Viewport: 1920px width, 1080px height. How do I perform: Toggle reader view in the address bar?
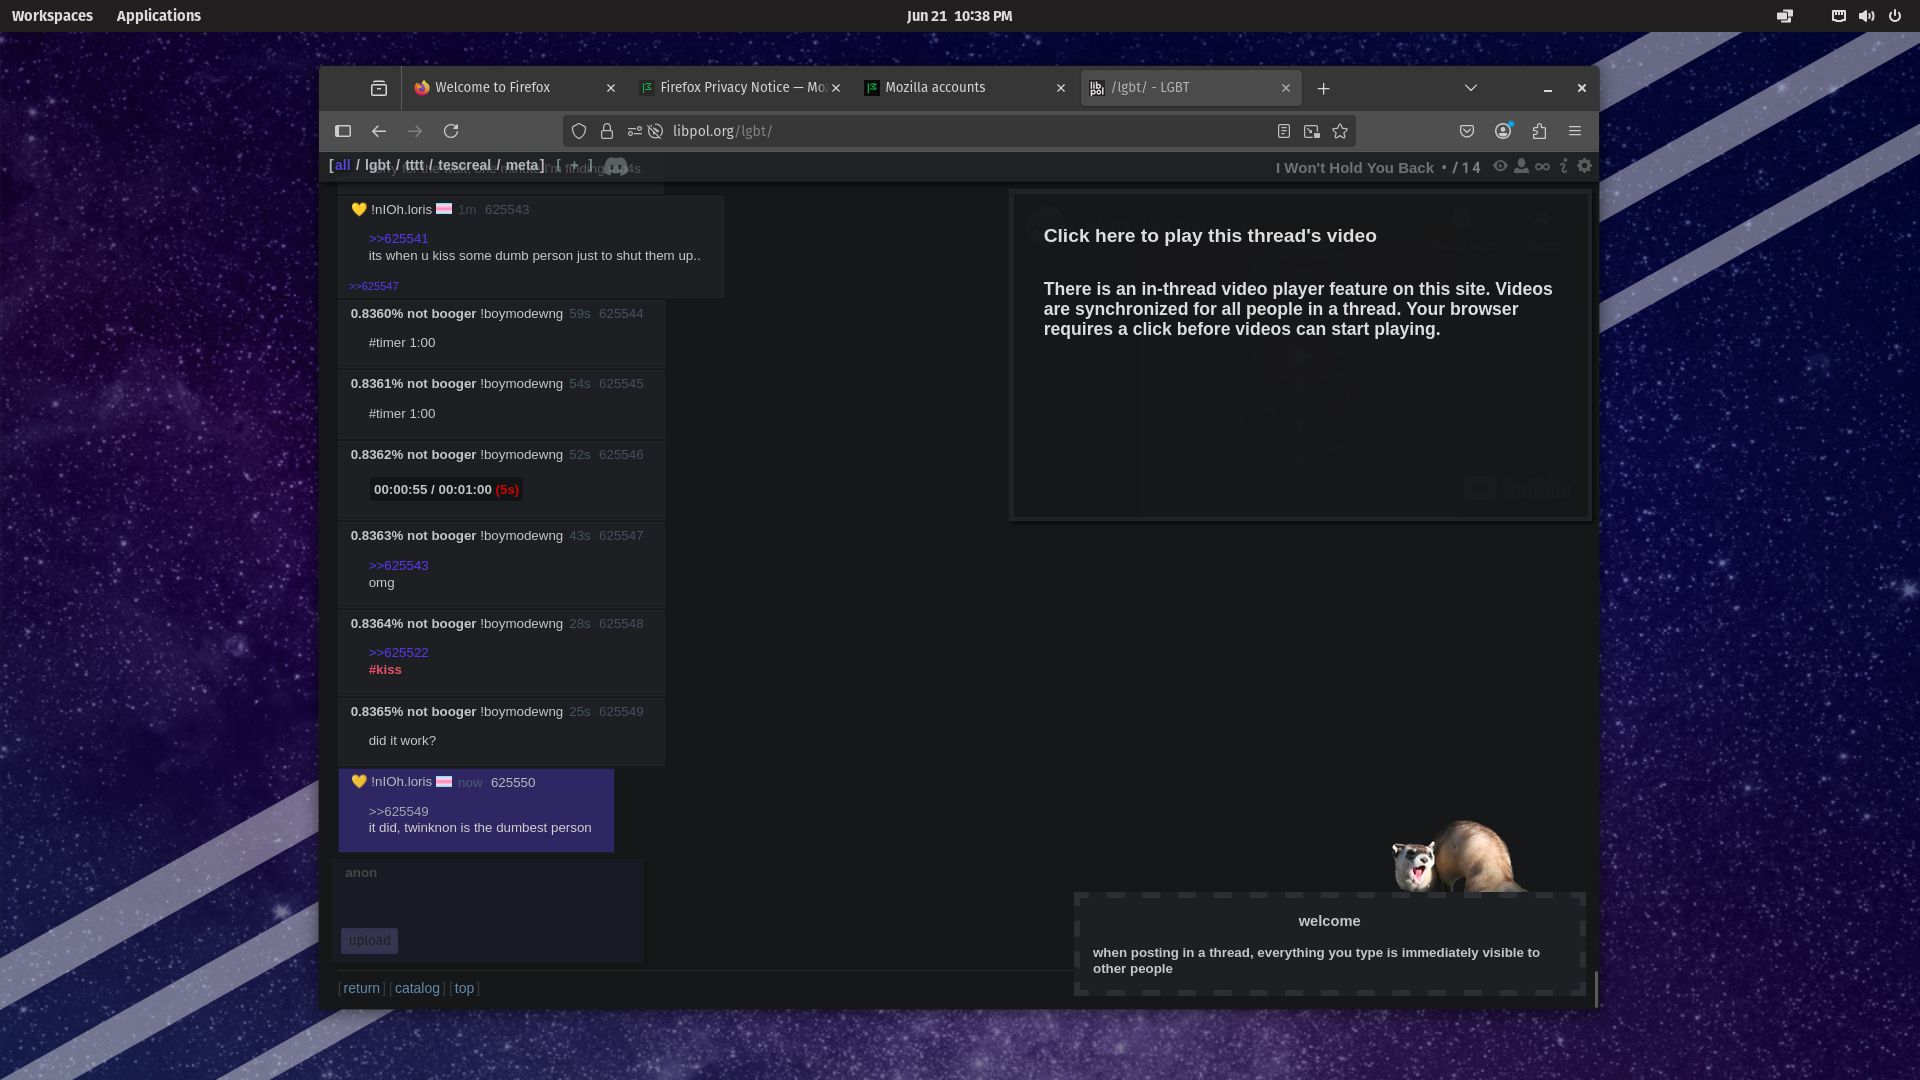pos(1284,131)
